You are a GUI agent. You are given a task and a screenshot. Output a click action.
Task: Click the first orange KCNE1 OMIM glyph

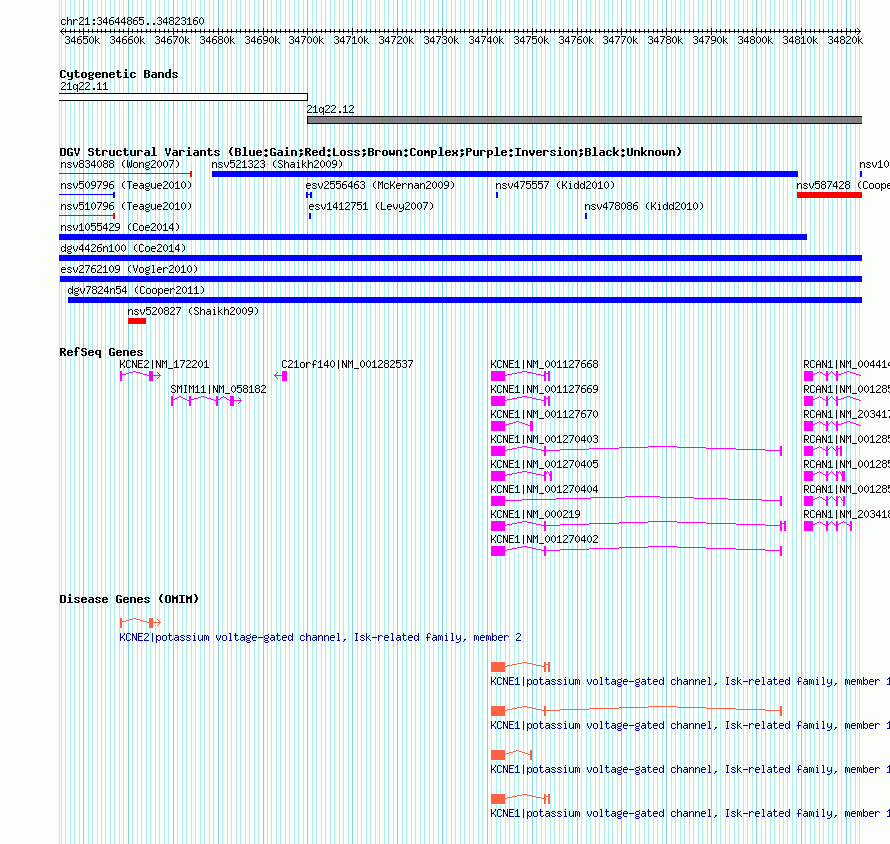coord(520,666)
